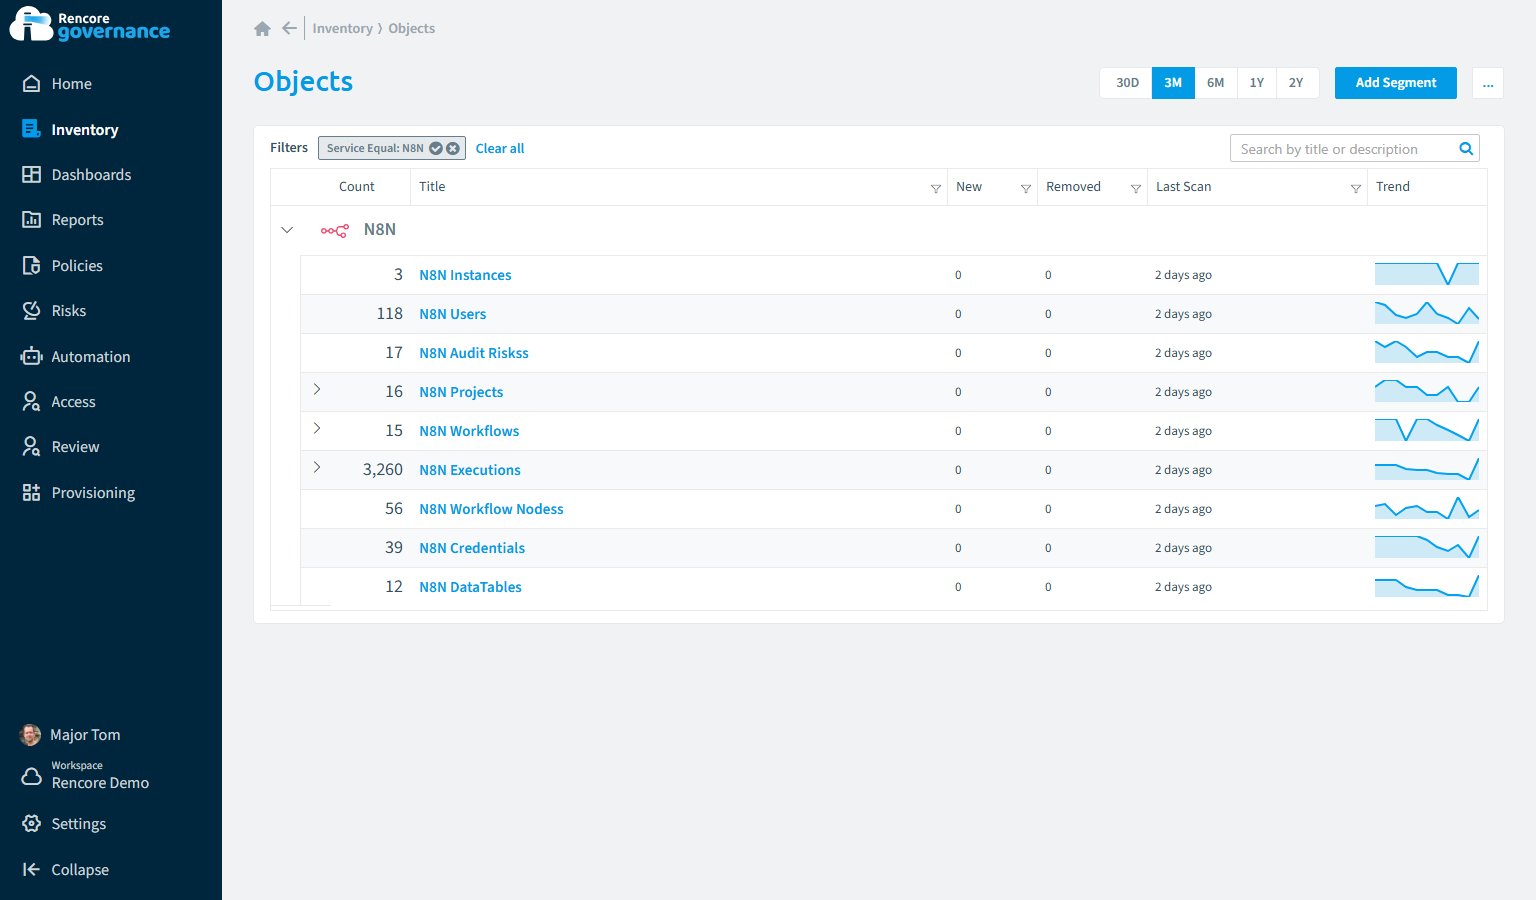Open the N8N Credentials link
The image size is (1536, 900).
472,548
